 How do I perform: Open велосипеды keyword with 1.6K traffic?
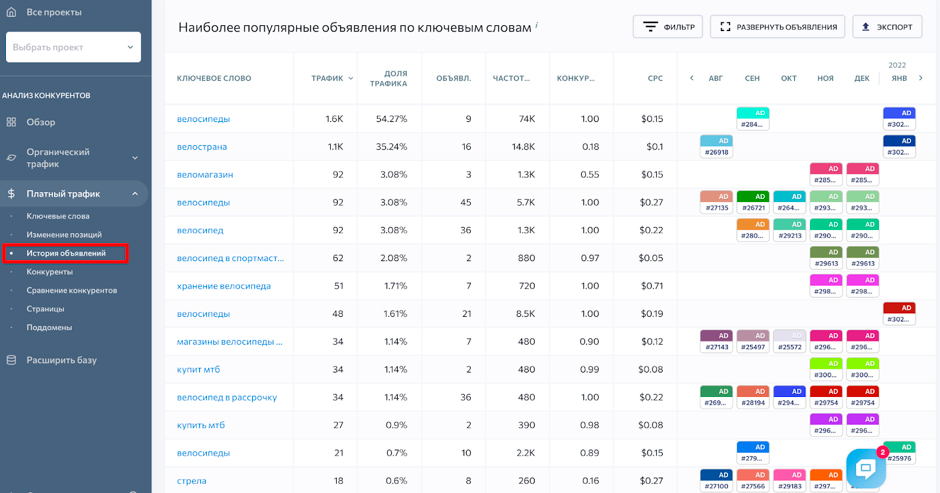click(203, 119)
